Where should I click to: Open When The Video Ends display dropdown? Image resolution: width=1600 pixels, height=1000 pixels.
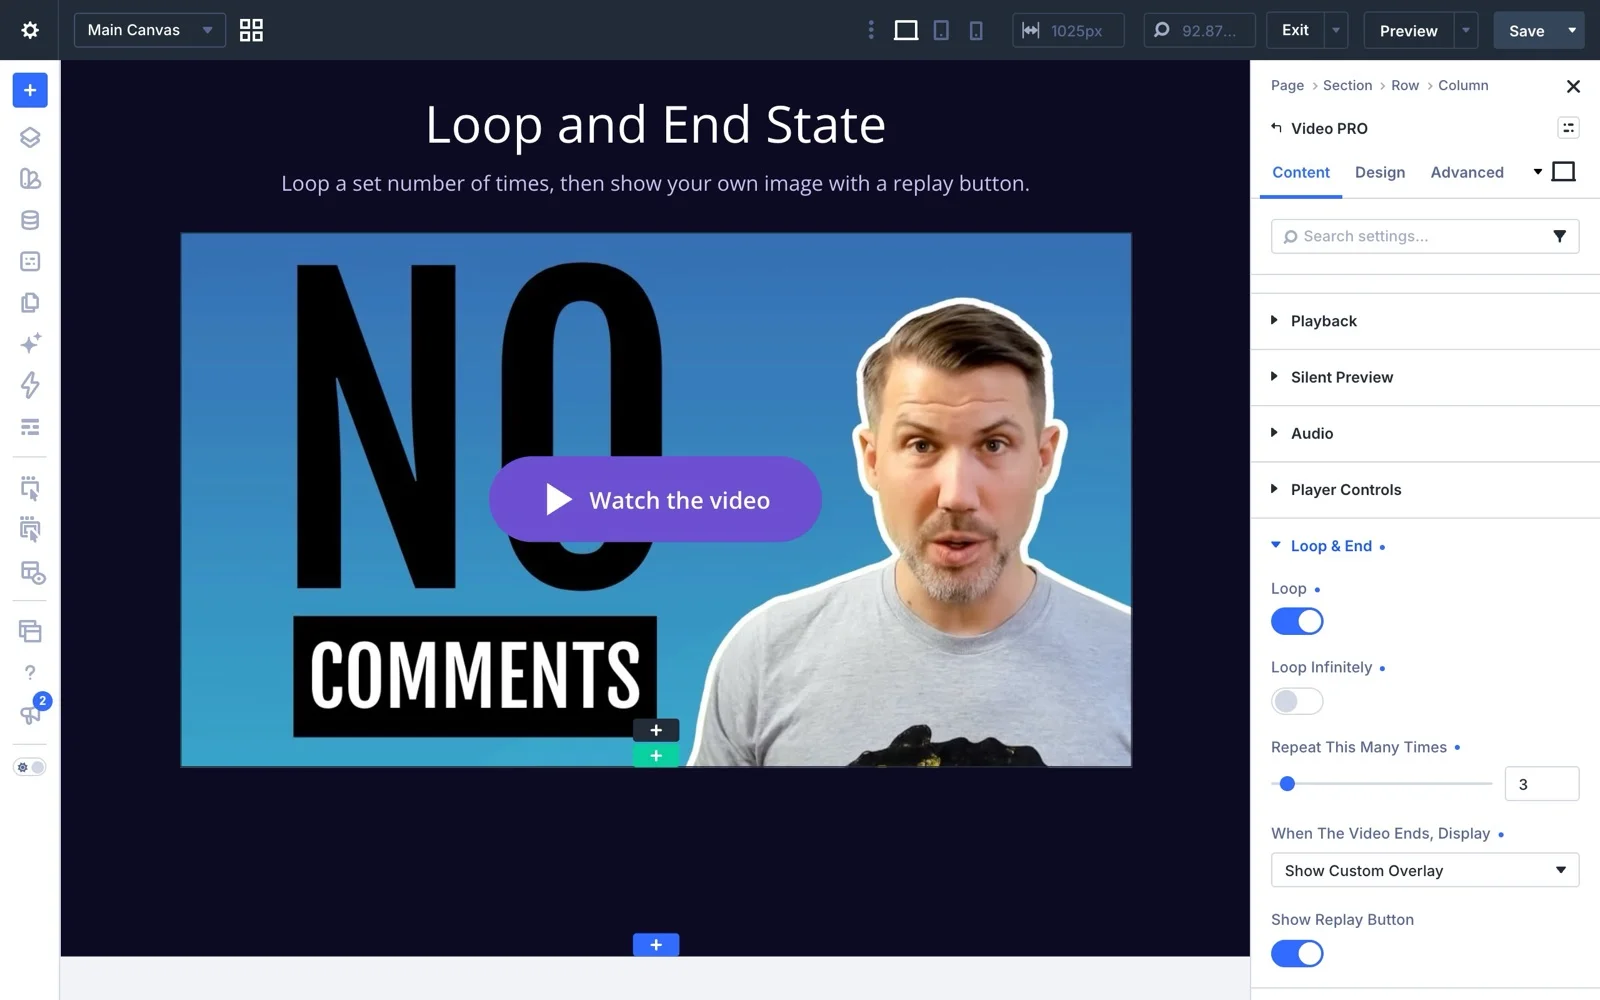click(1425, 870)
